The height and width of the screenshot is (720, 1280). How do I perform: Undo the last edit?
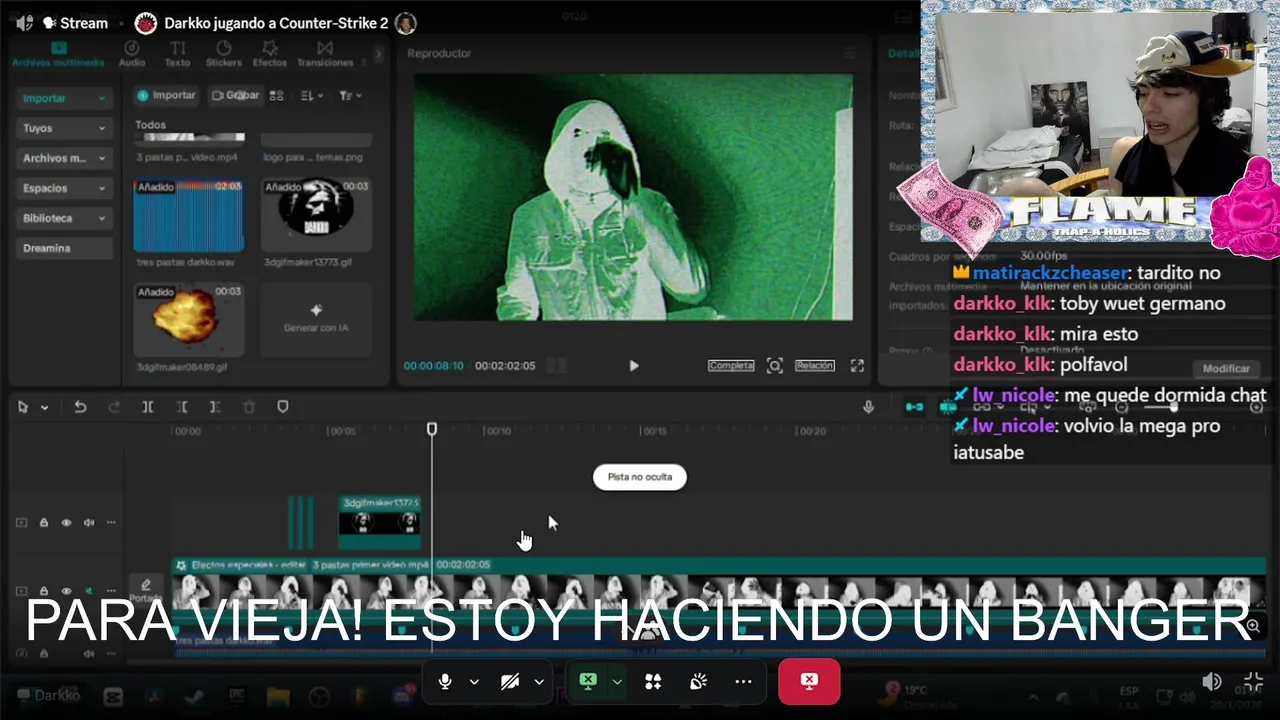click(x=80, y=407)
